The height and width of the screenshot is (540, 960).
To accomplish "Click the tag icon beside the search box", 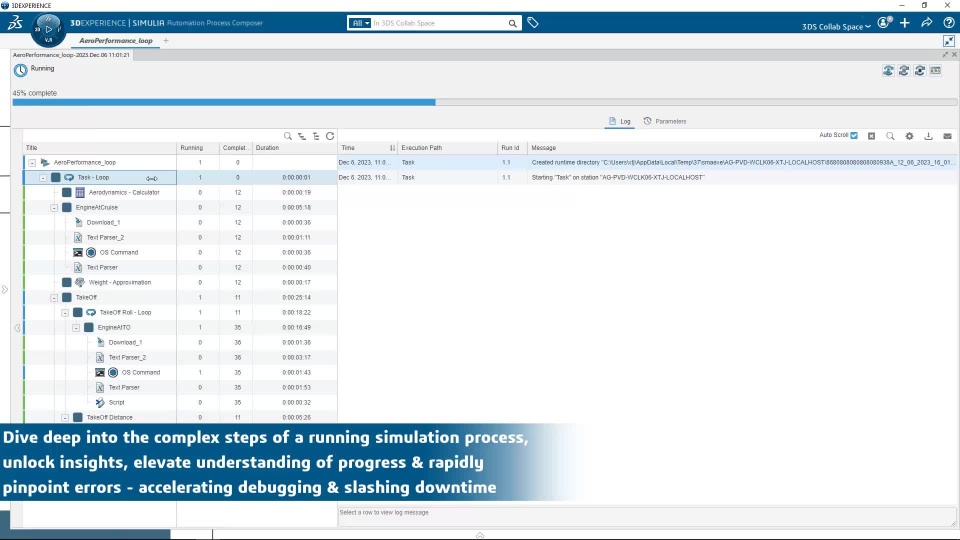I will click(x=533, y=23).
